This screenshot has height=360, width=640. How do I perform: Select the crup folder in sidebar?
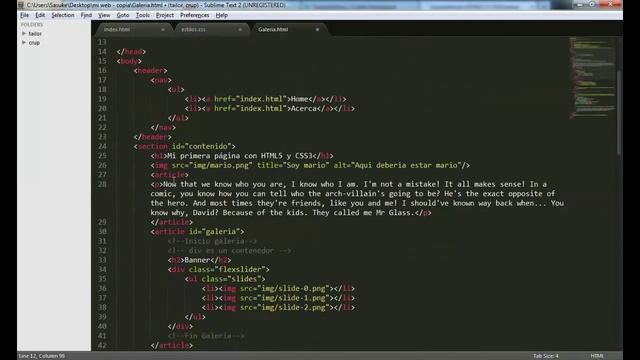pos(34,42)
